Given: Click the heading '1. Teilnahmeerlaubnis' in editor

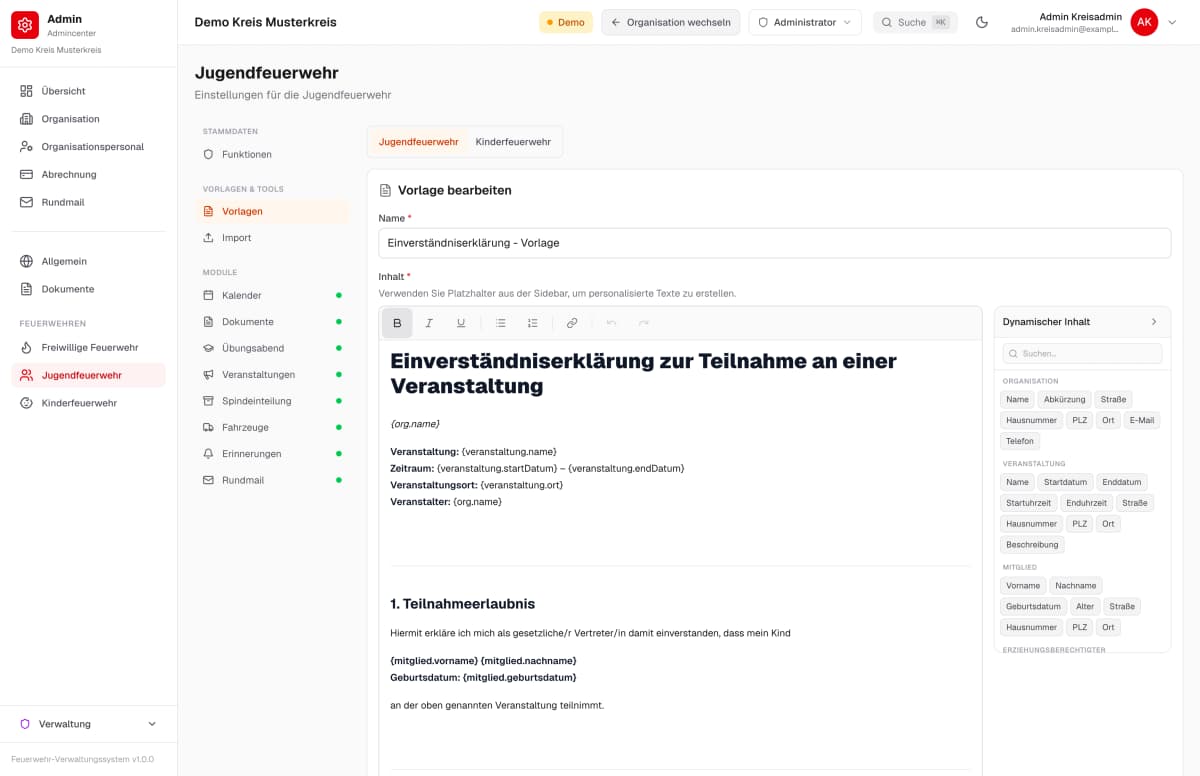Looking at the screenshot, I should (x=462, y=604).
